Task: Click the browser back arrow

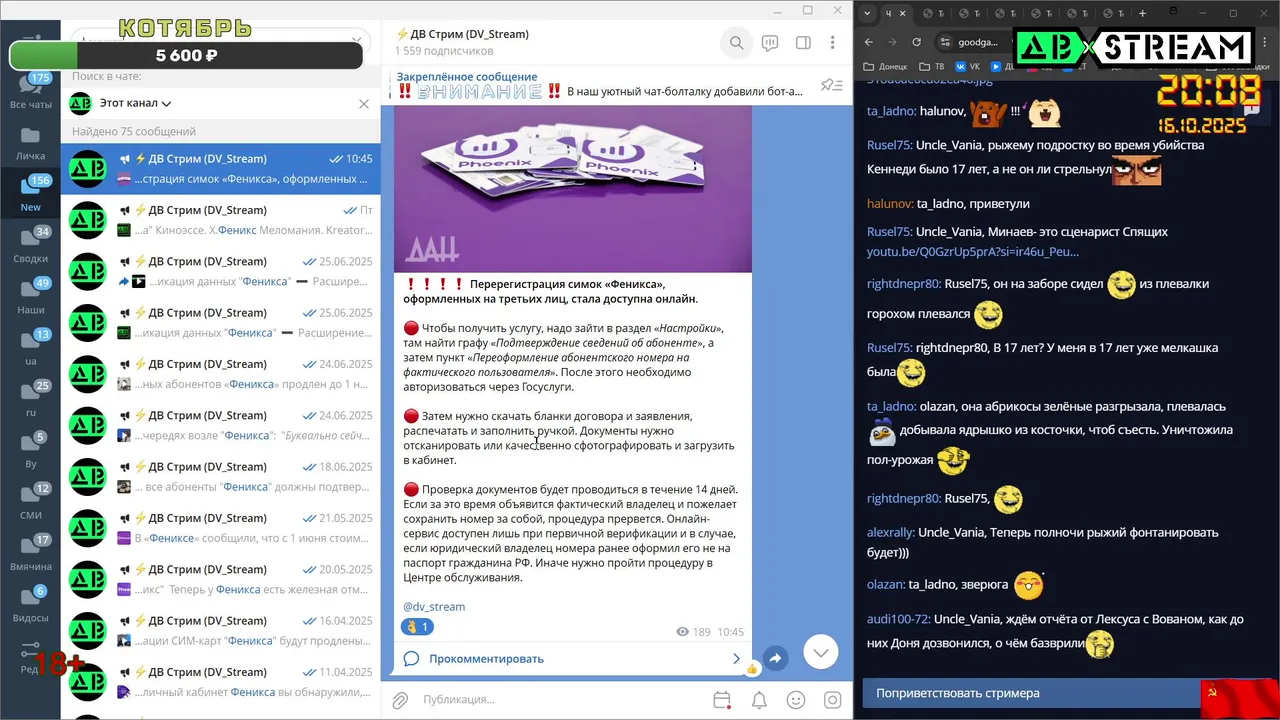Action: 868,42
